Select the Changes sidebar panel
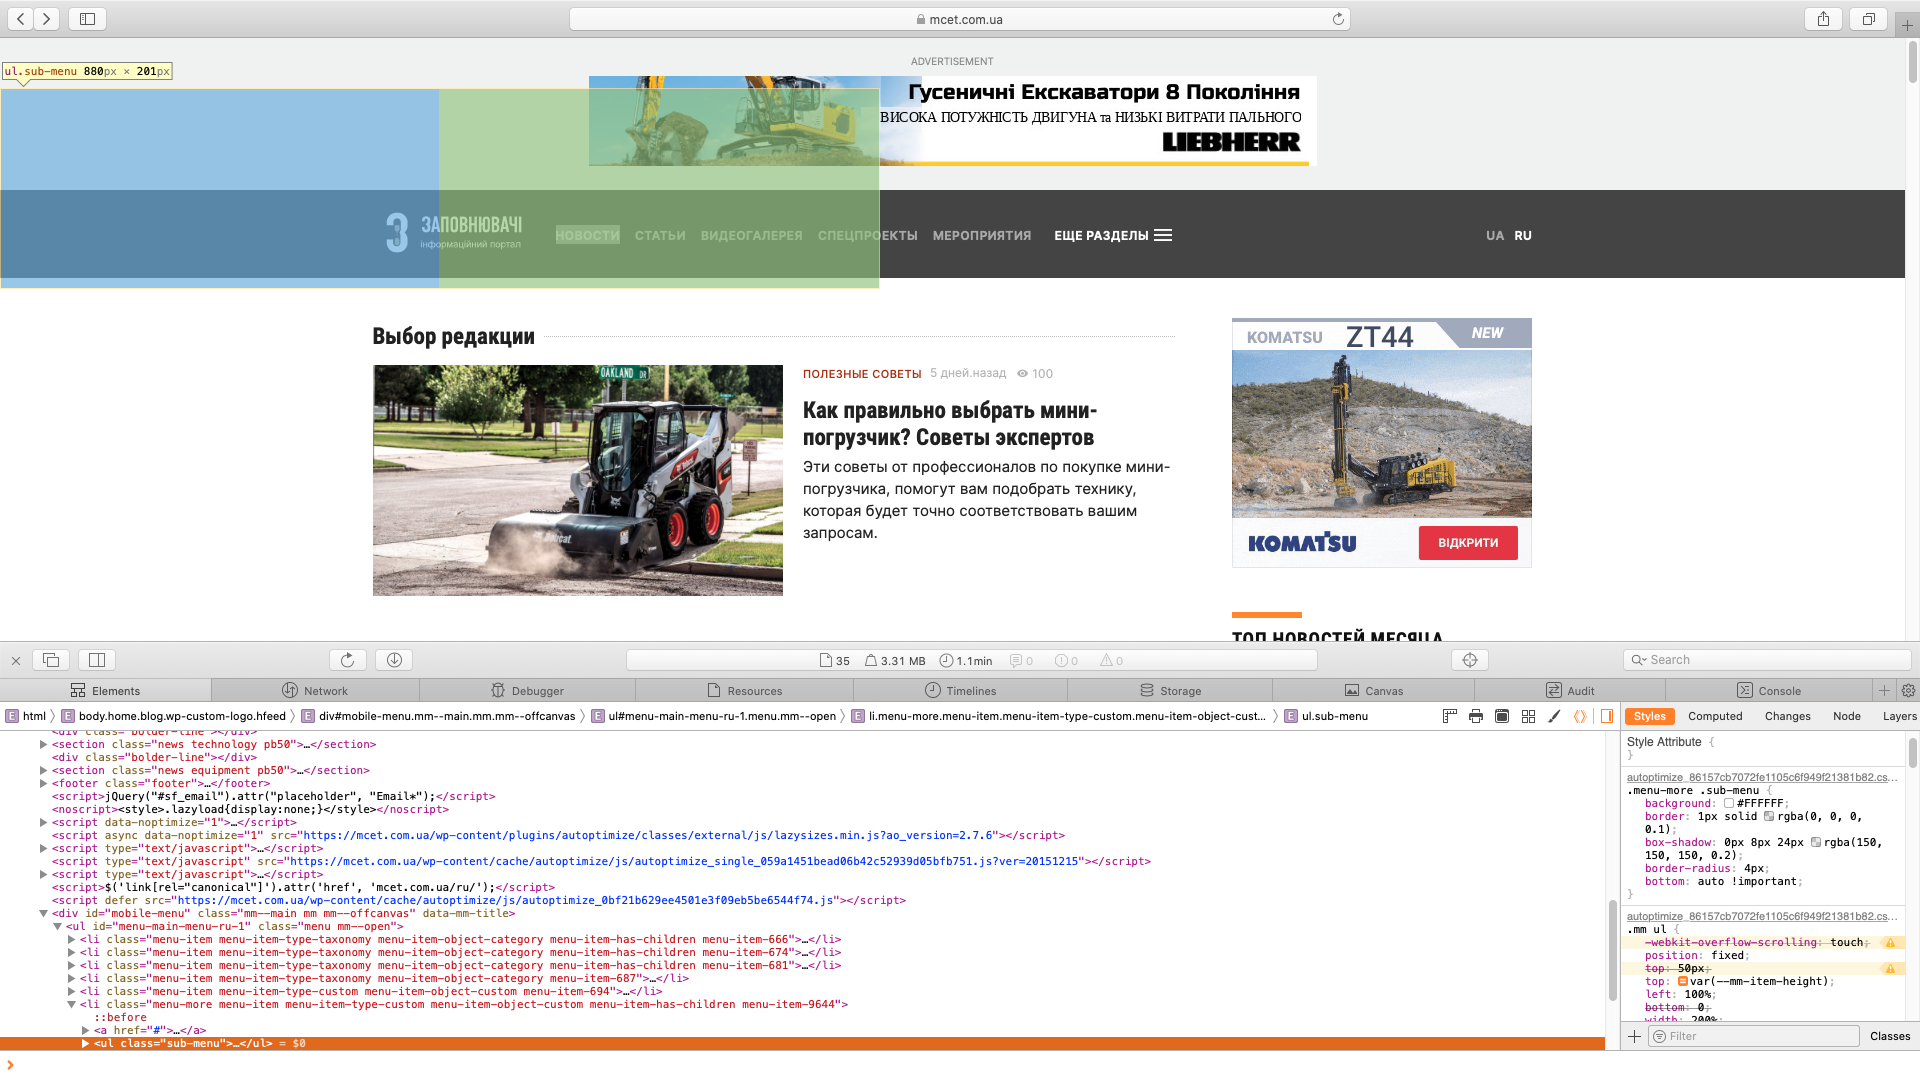 1787,716
